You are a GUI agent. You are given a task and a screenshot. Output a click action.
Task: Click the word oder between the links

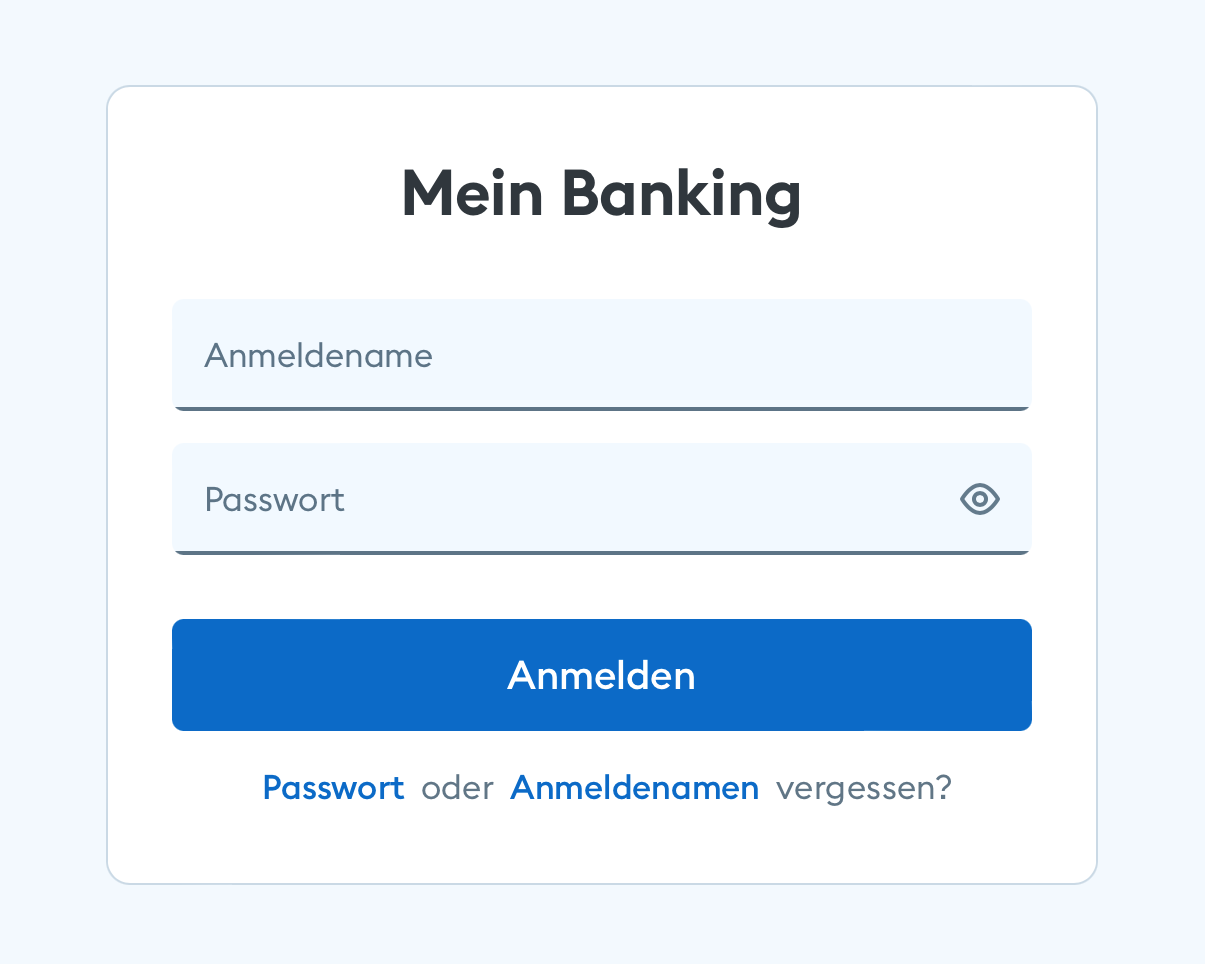pyautogui.click(x=457, y=788)
